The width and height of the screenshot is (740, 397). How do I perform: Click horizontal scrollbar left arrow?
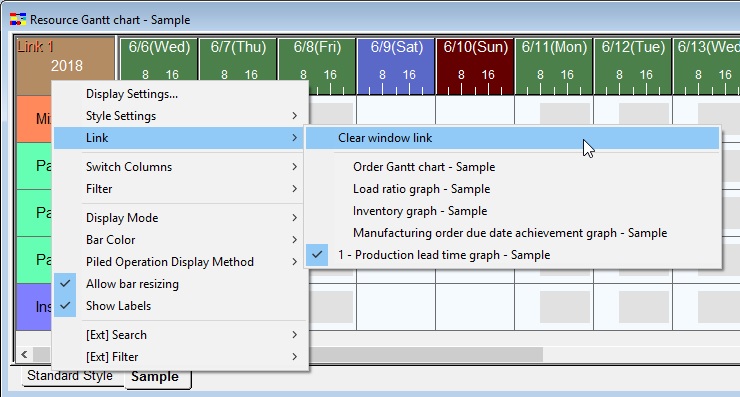point(25,354)
